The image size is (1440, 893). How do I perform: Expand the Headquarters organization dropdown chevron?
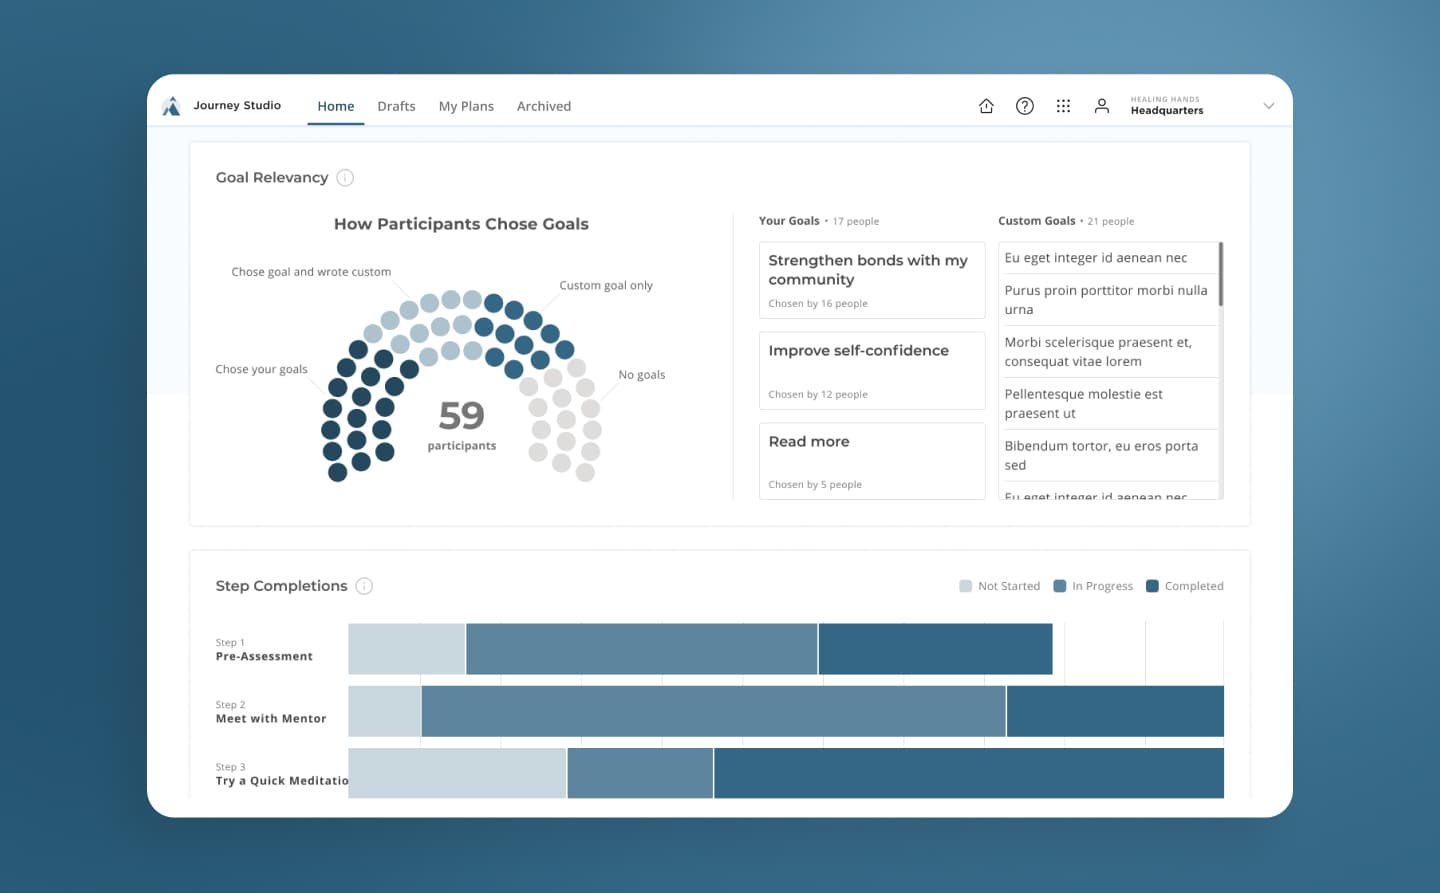pos(1268,106)
